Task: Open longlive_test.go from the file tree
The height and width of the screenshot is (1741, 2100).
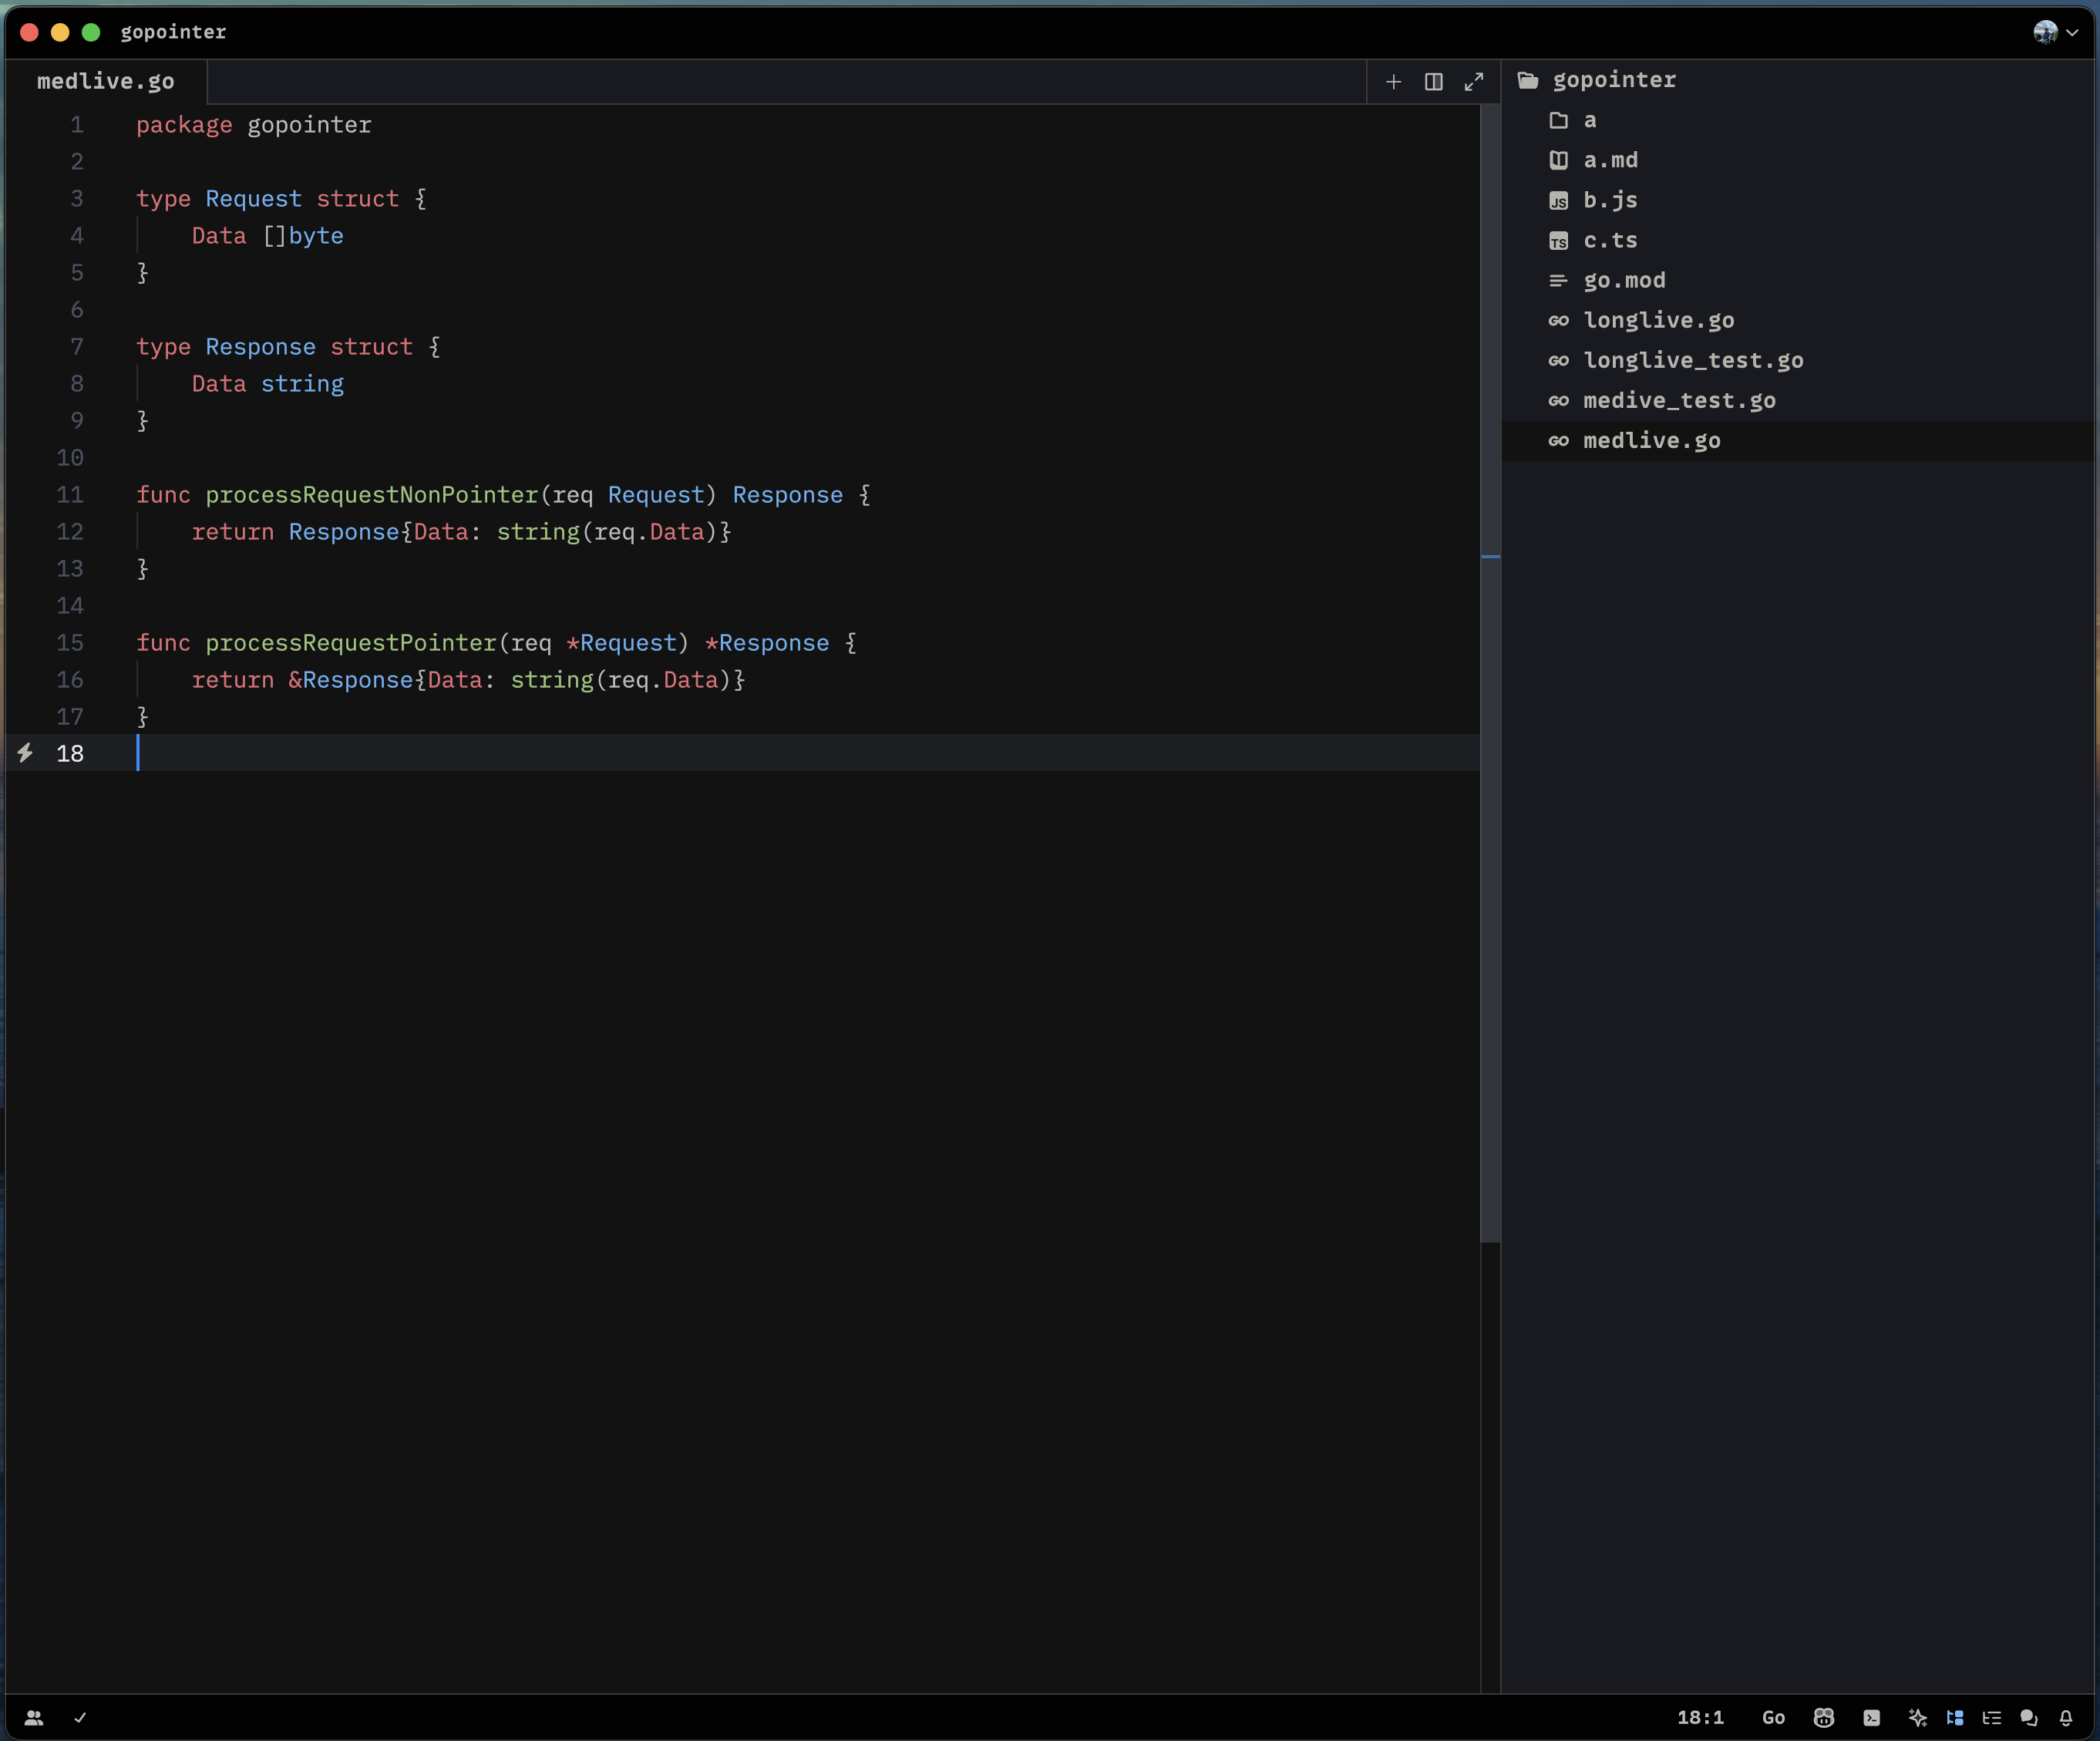Action: [1692, 360]
